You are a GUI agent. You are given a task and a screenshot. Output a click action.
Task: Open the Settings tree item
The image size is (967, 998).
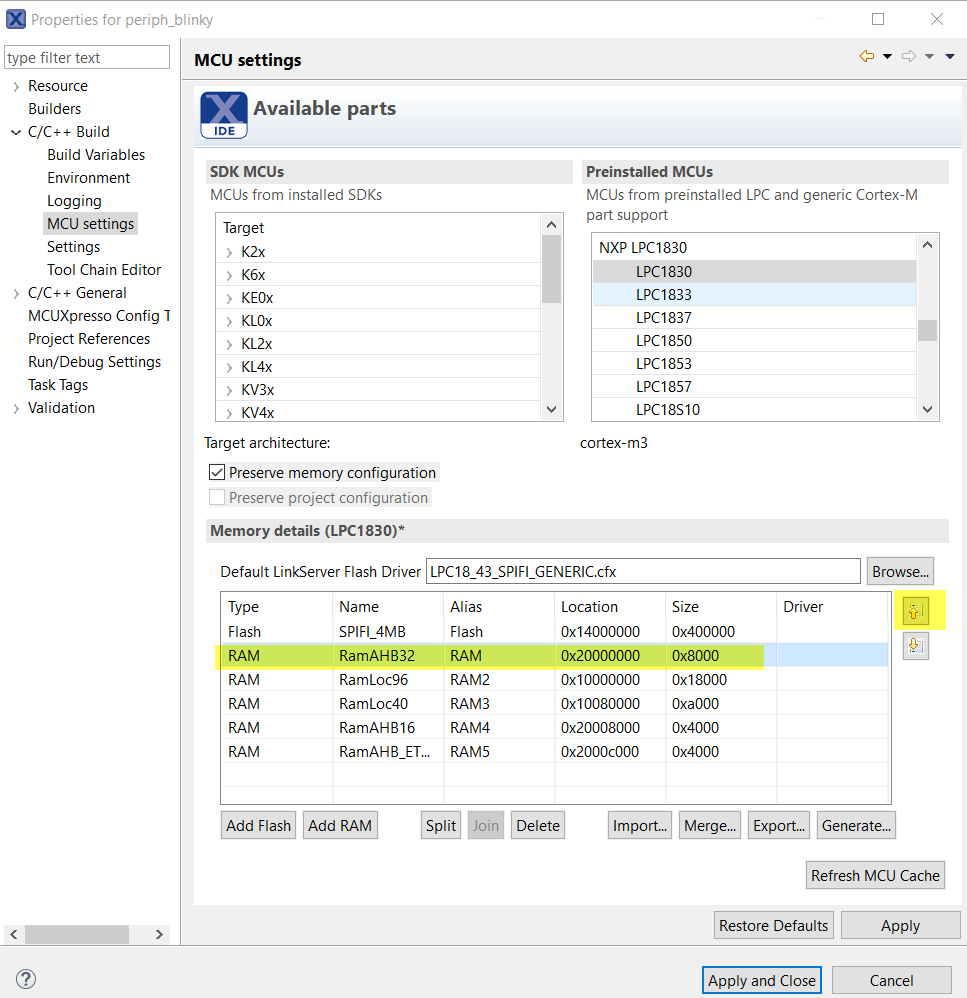coord(74,247)
